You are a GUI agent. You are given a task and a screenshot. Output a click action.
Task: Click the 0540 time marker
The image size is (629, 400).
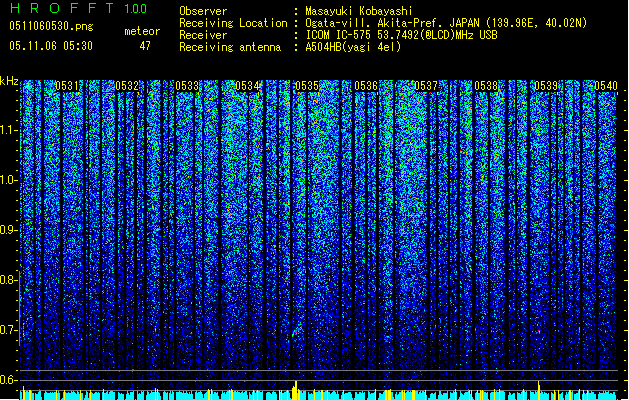tap(606, 86)
